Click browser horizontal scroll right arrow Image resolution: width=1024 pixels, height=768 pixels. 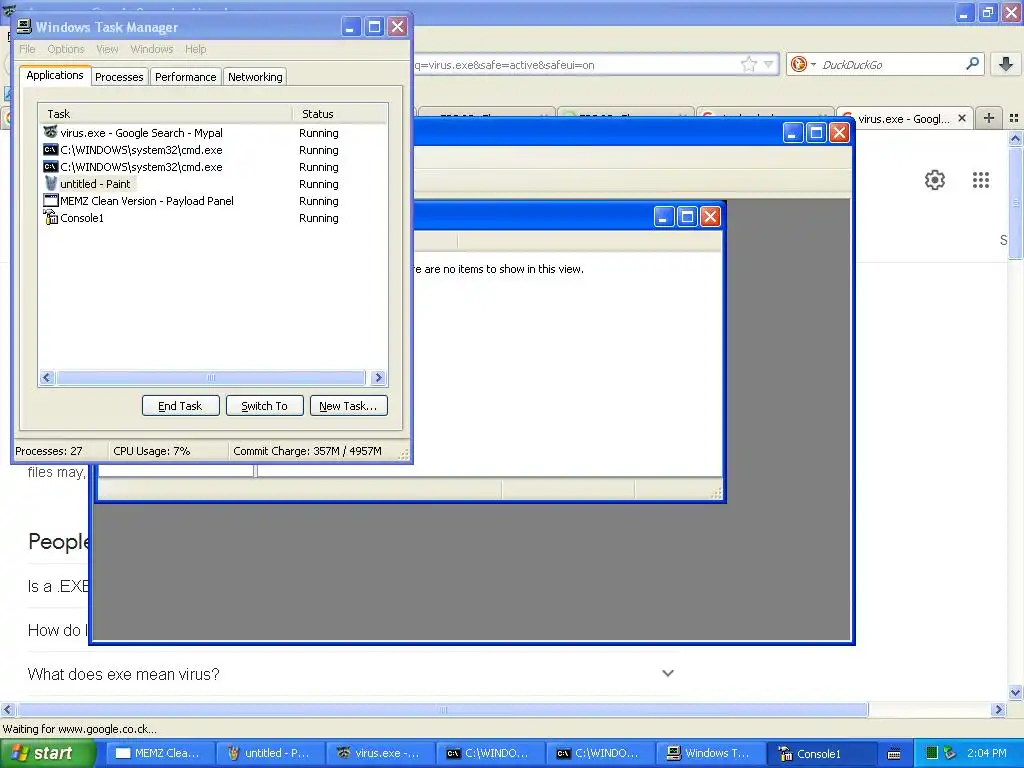click(998, 709)
